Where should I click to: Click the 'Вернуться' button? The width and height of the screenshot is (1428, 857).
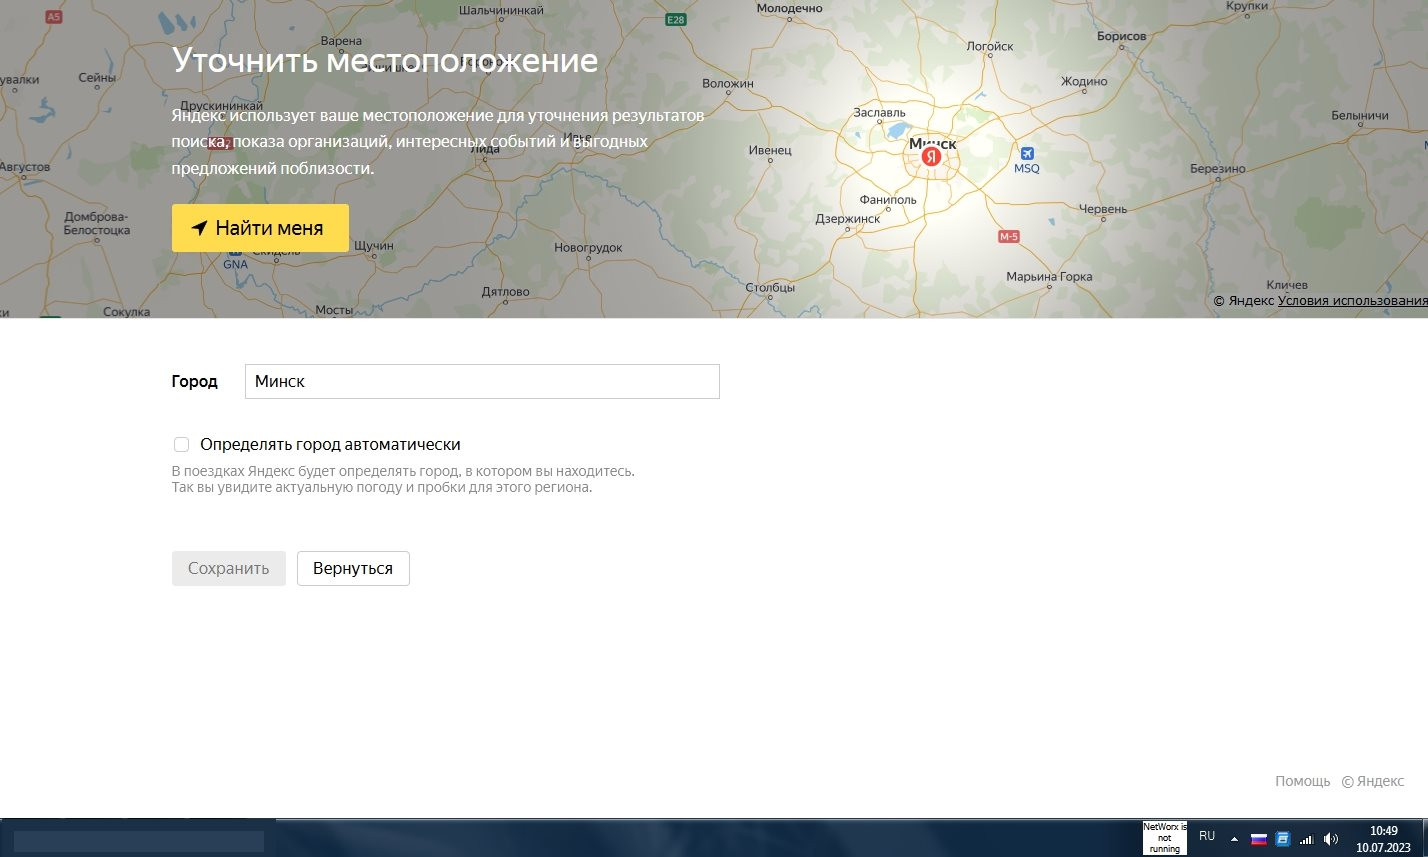[x=353, y=568]
